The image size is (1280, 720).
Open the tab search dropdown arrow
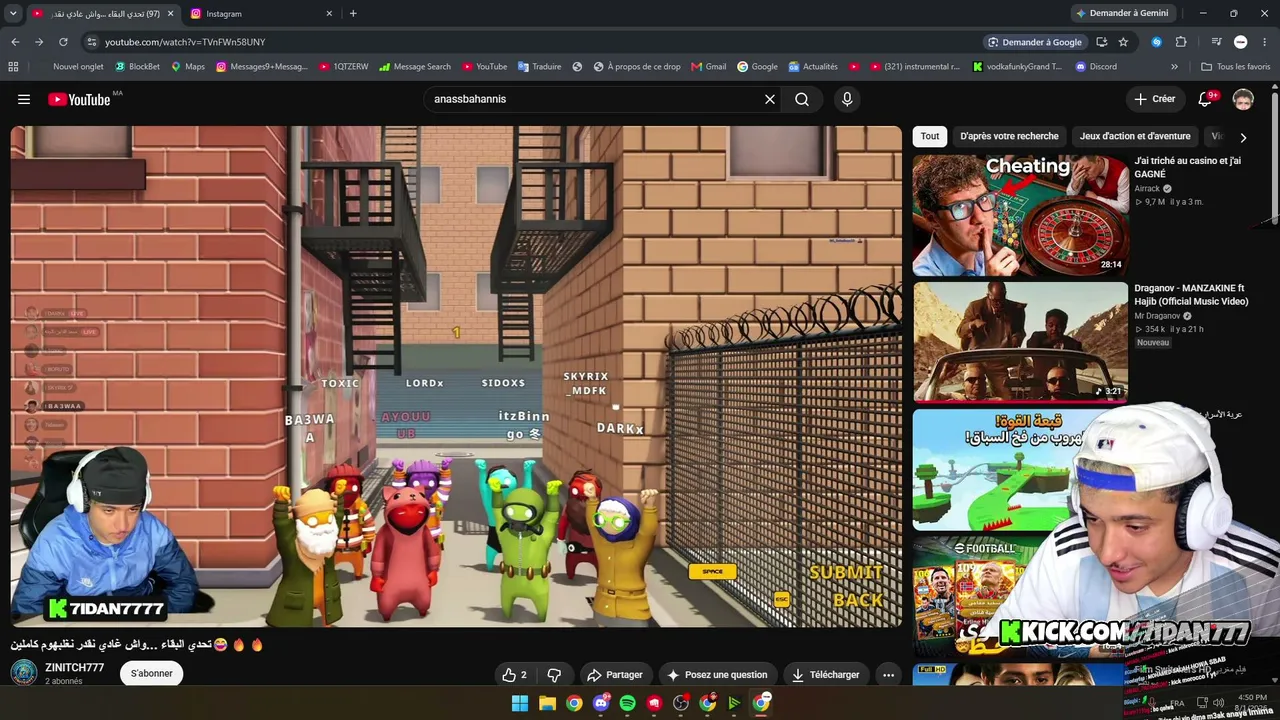point(13,13)
